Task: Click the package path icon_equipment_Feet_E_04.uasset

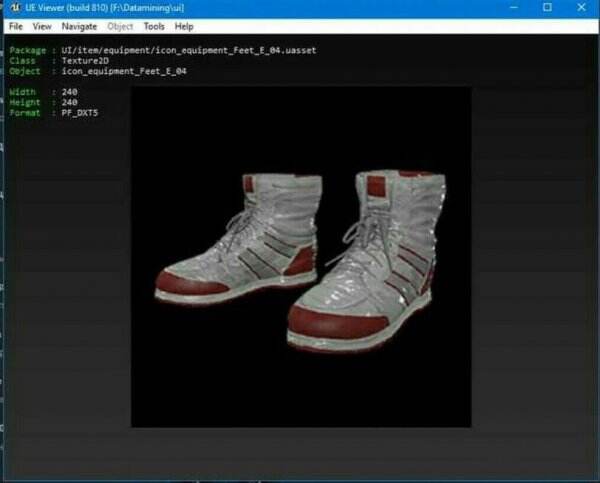Action: coord(189,50)
